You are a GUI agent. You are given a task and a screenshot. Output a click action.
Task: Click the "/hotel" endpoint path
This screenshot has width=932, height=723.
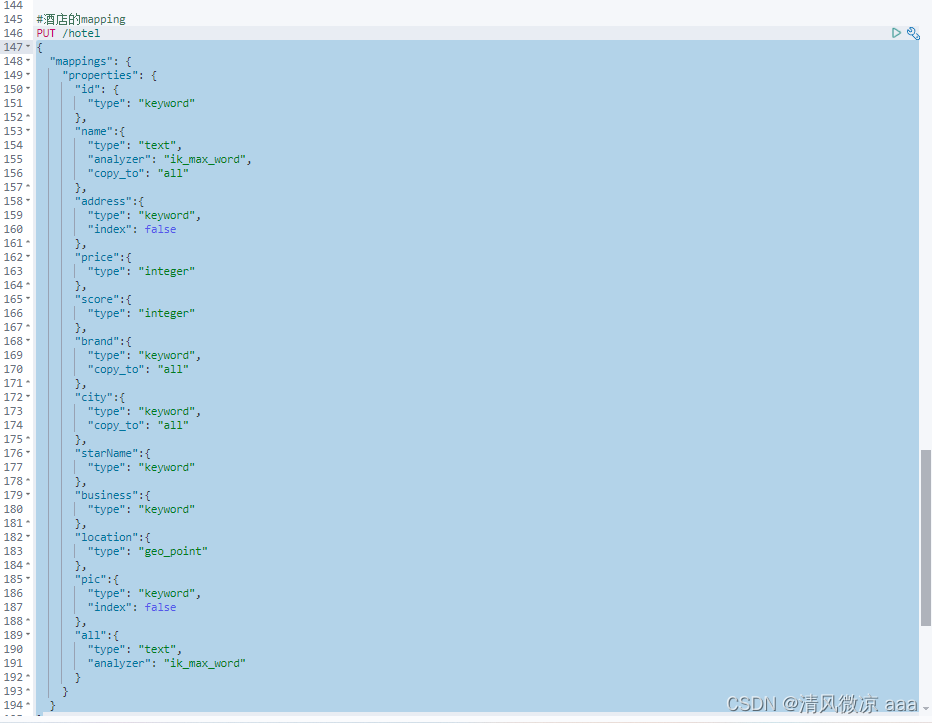(81, 33)
